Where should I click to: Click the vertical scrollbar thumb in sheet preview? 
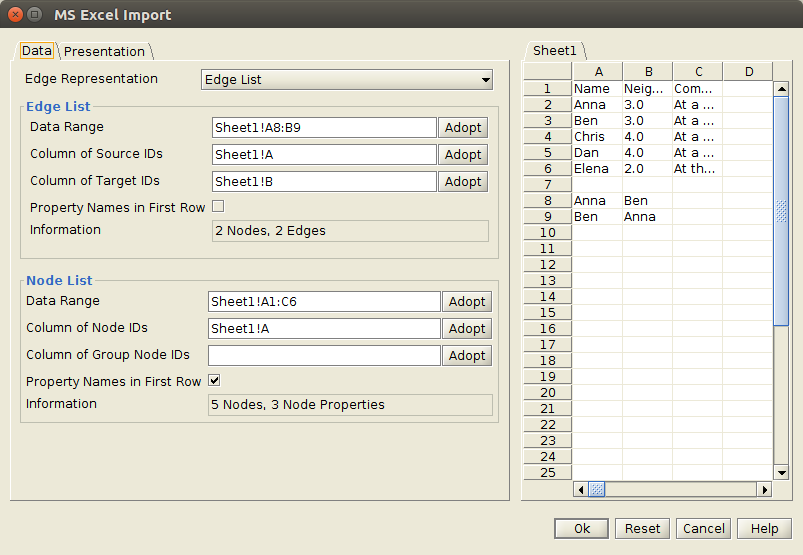[x=781, y=211]
